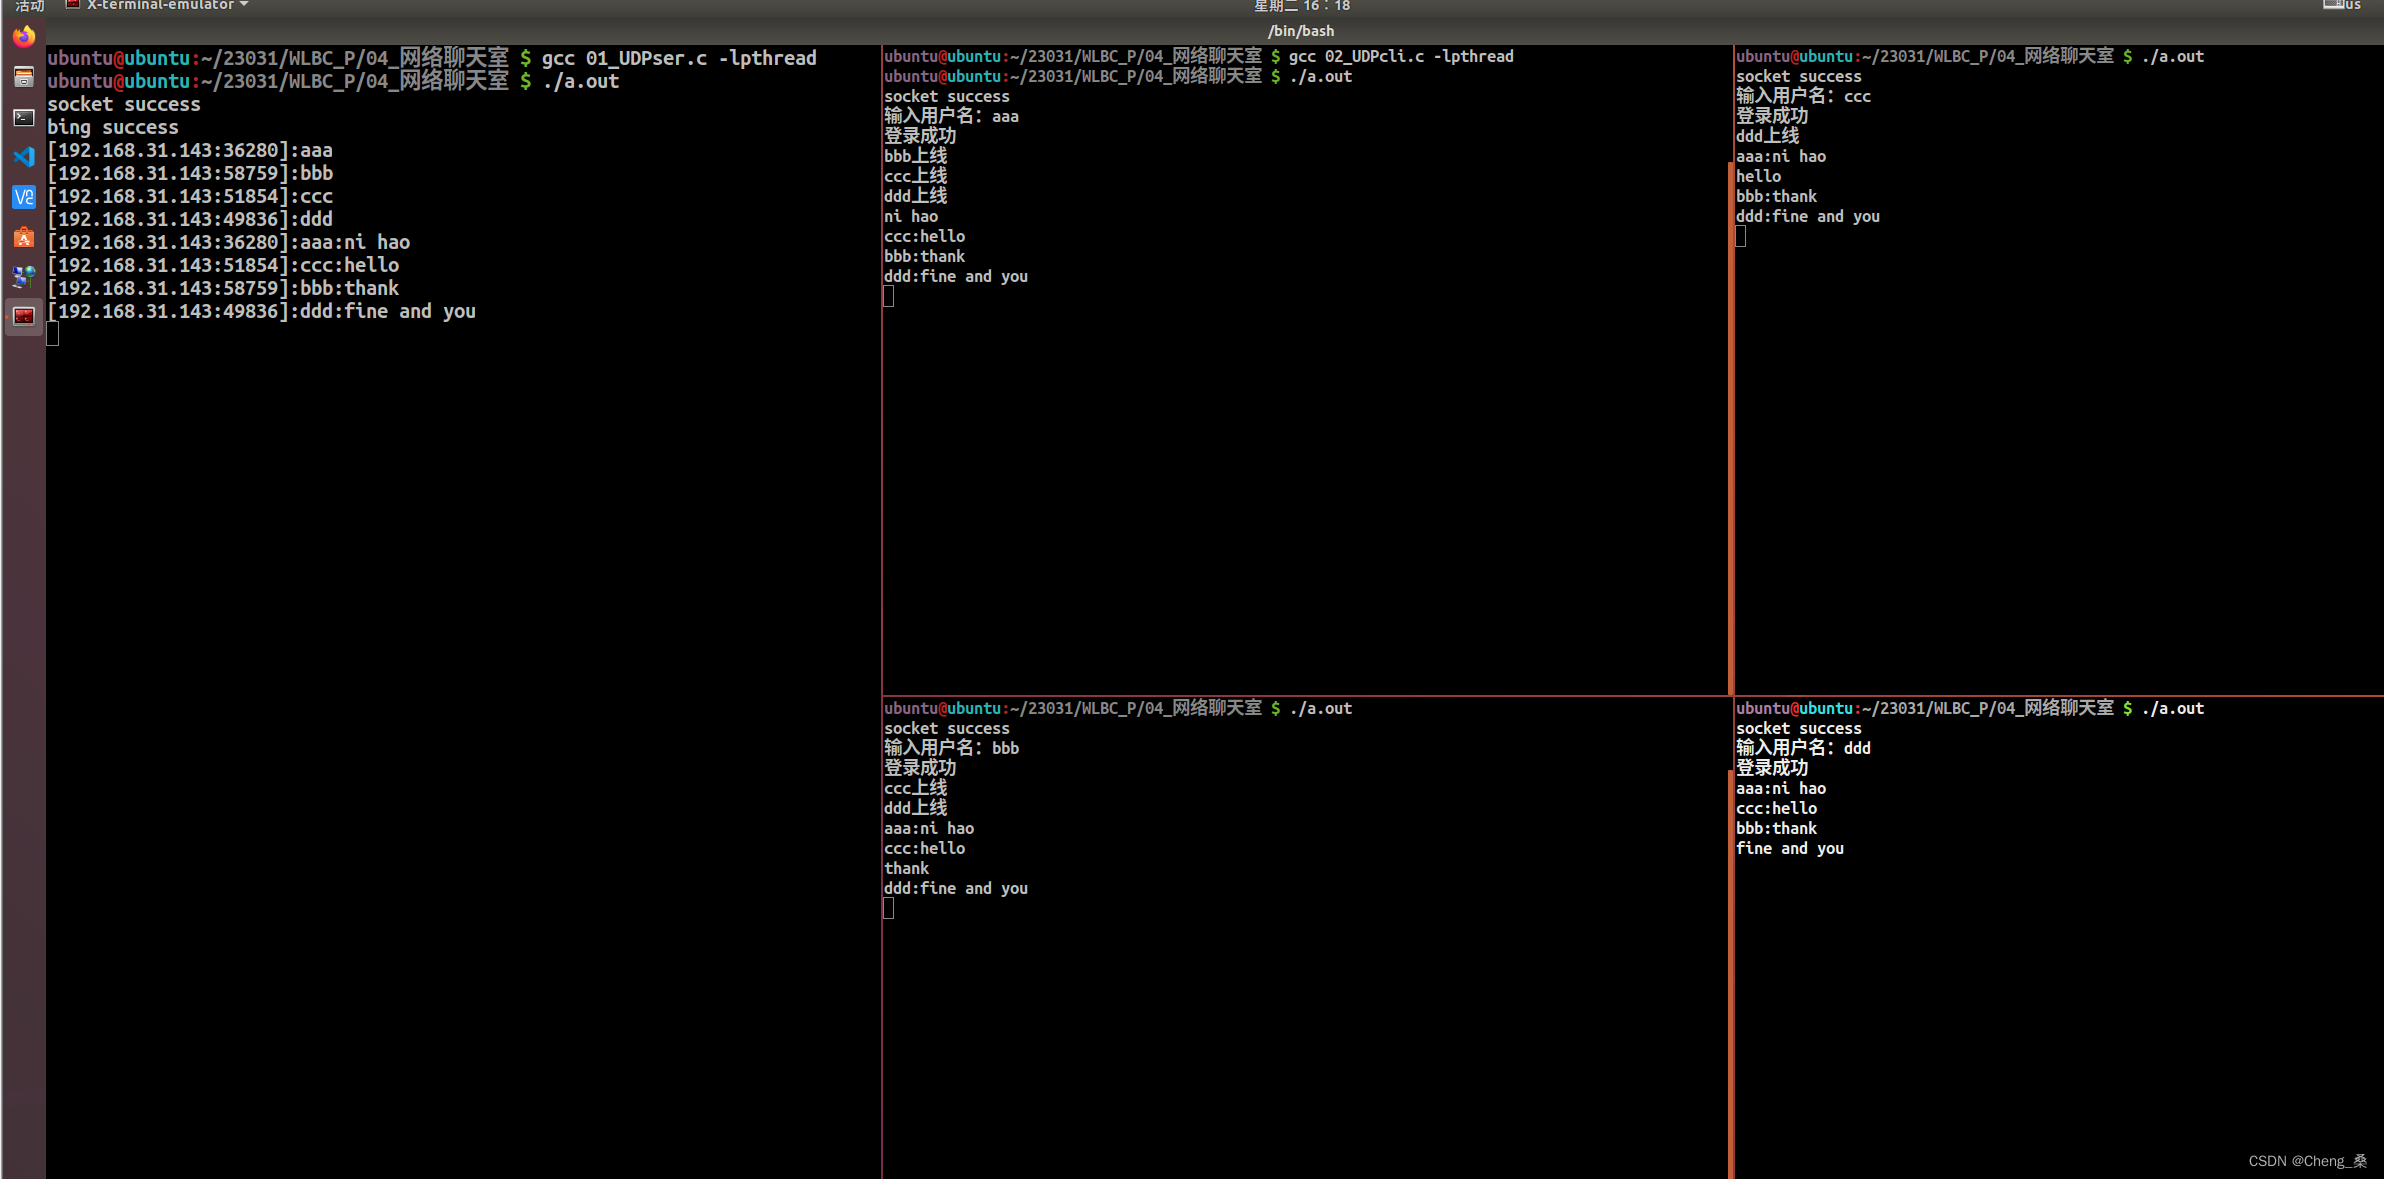Click the ccc pane left scrollbar handle
This screenshot has height=1179, width=2384.
1731,428
